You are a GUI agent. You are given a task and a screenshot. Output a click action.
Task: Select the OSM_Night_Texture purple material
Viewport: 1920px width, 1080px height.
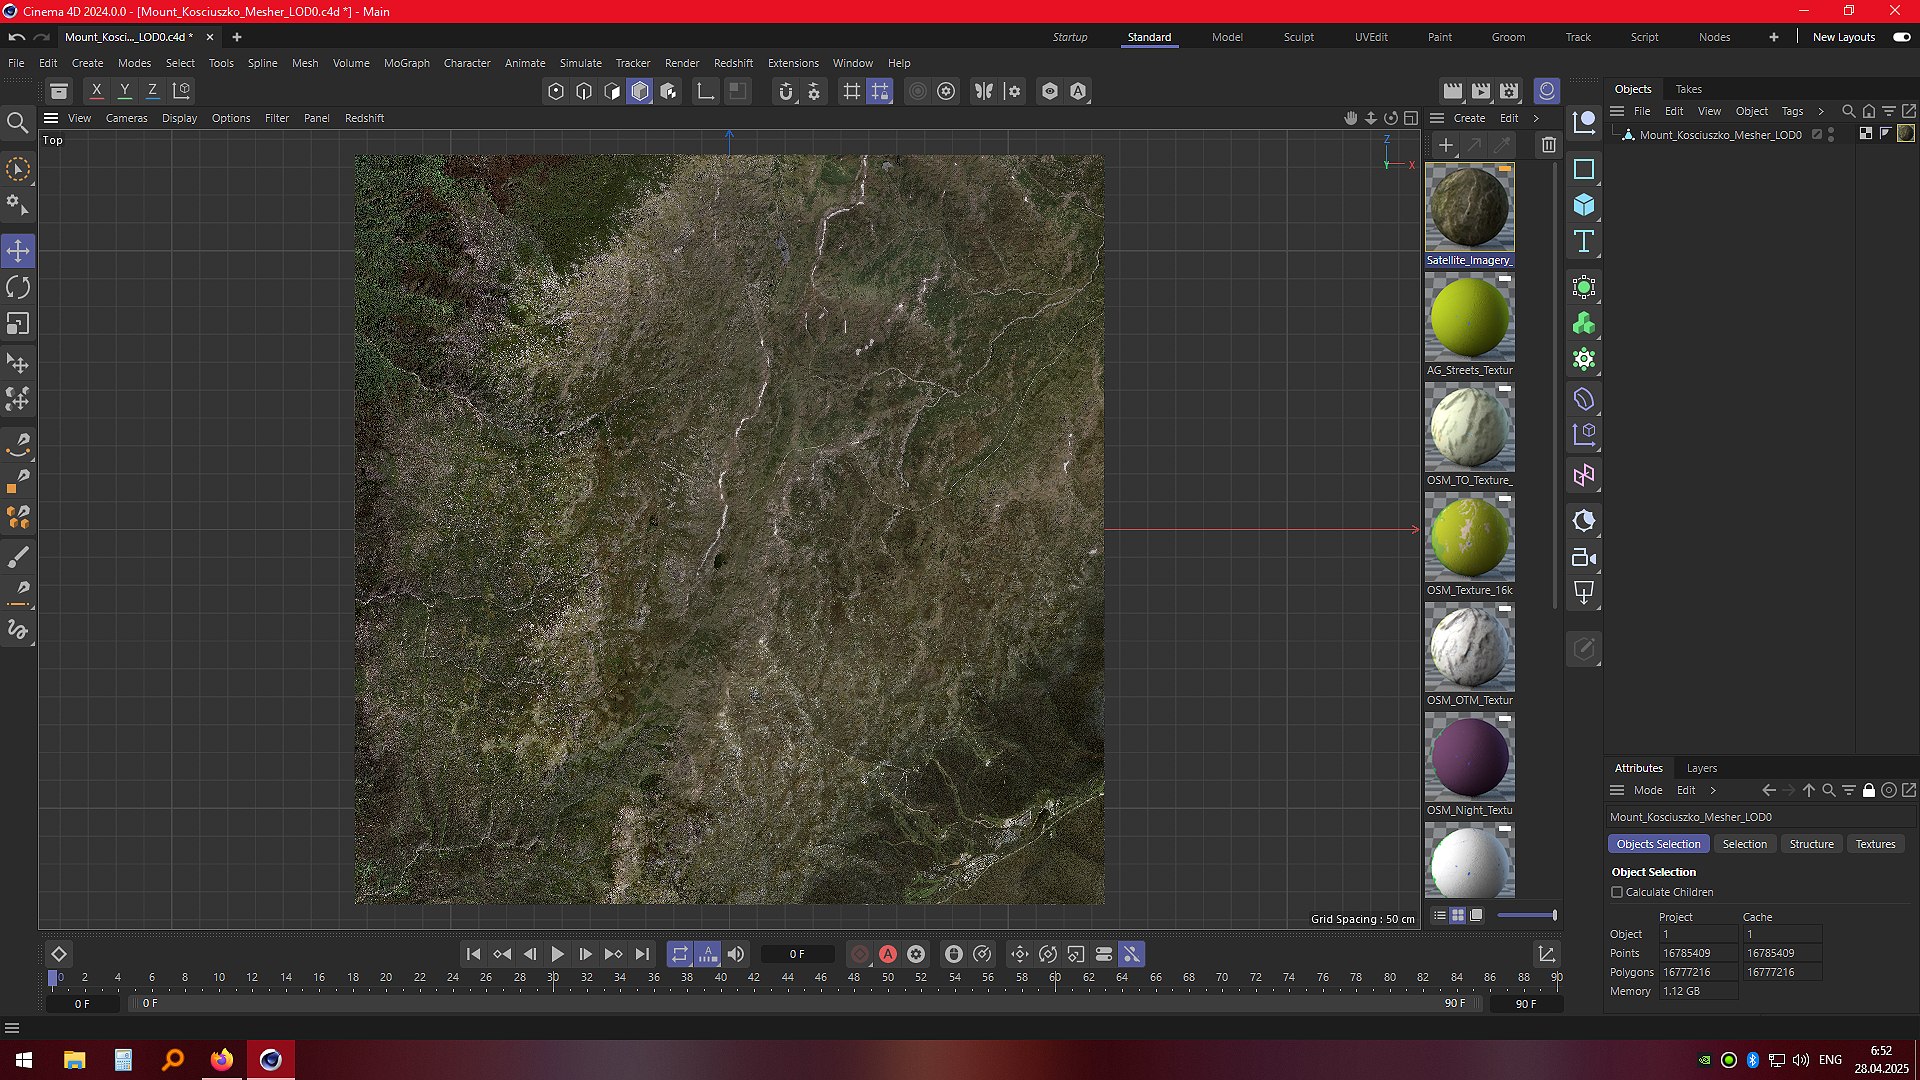coord(1469,757)
